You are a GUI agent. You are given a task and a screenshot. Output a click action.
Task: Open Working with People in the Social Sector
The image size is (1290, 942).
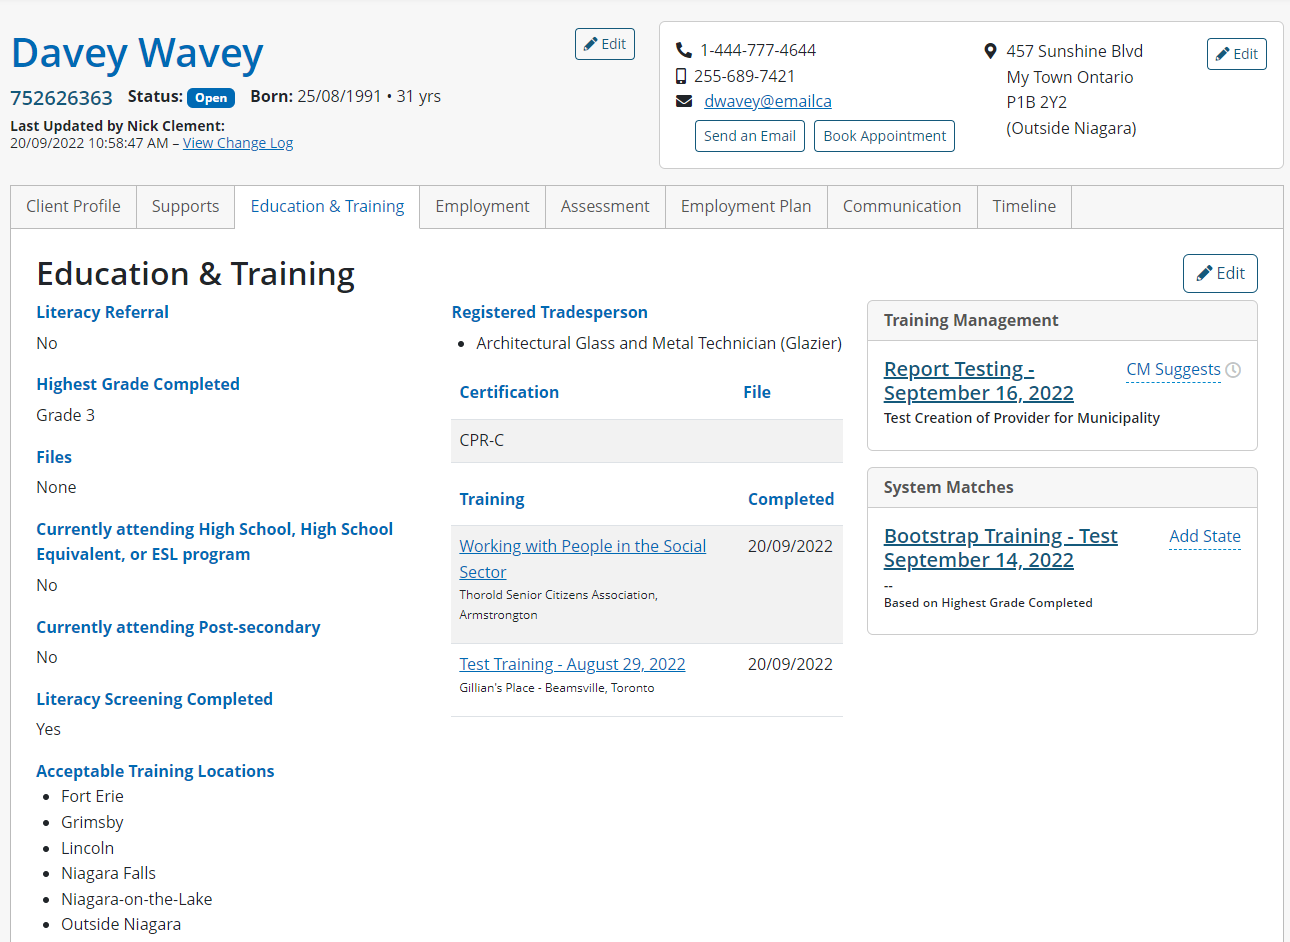(x=582, y=546)
